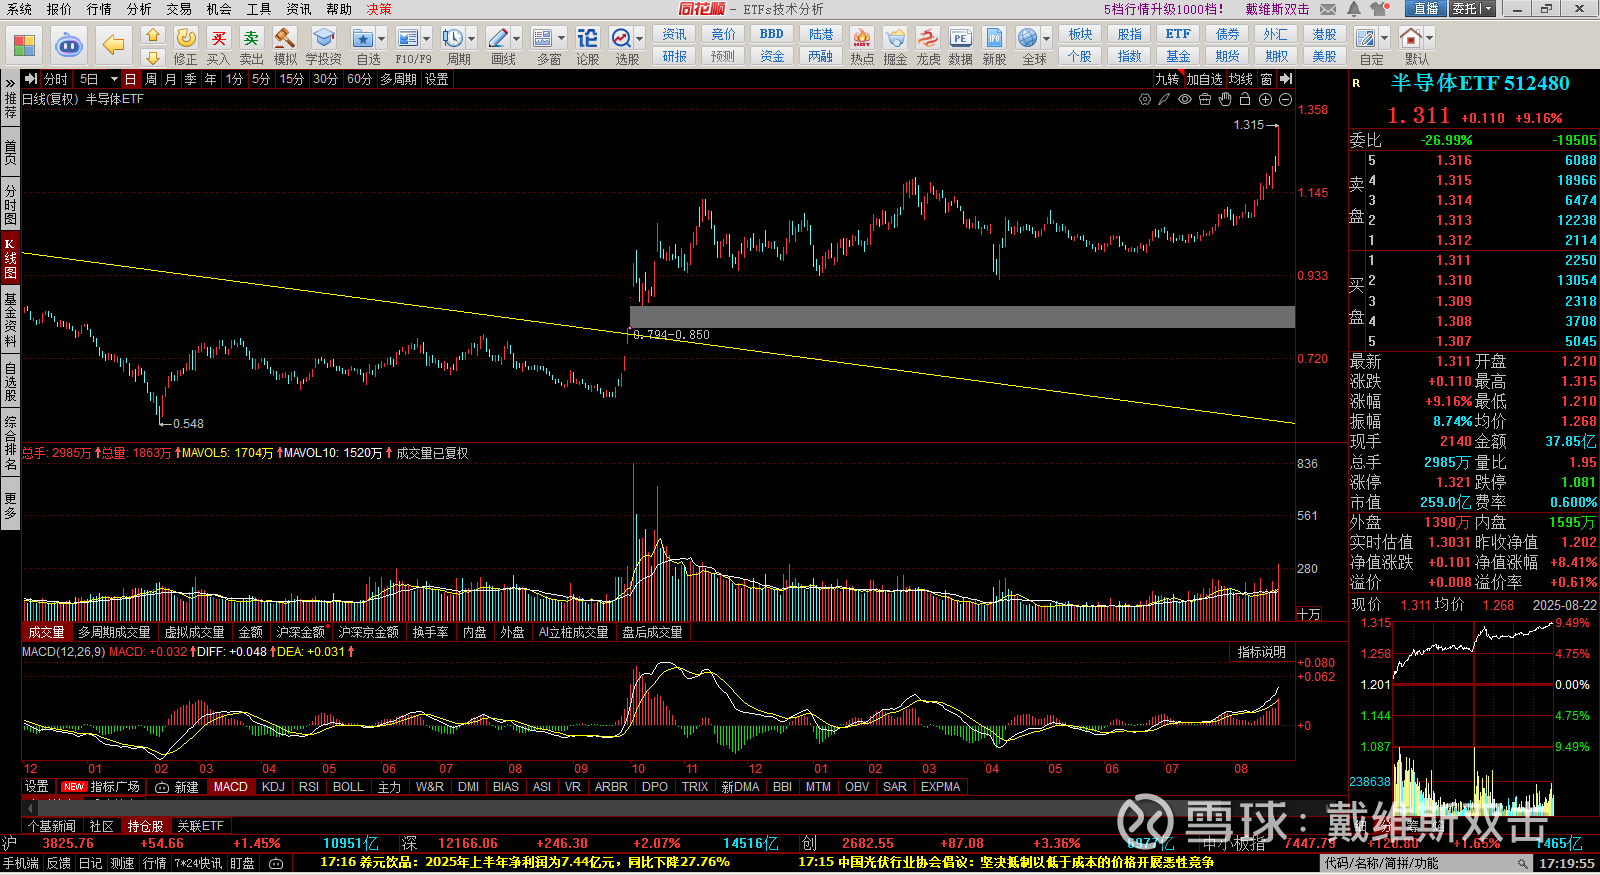
Task: Switch to 周 weekly period
Action: point(150,79)
